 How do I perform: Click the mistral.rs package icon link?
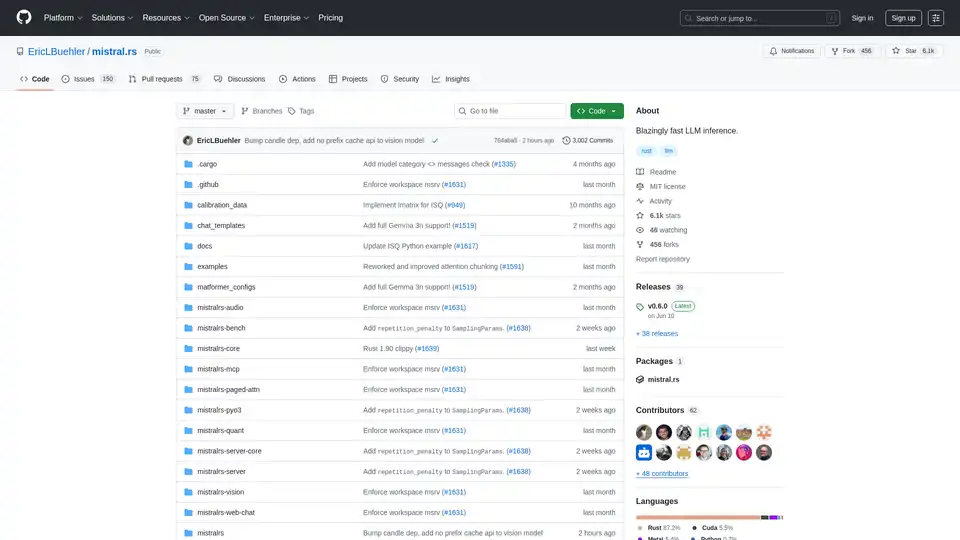pyautogui.click(x=640, y=380)
